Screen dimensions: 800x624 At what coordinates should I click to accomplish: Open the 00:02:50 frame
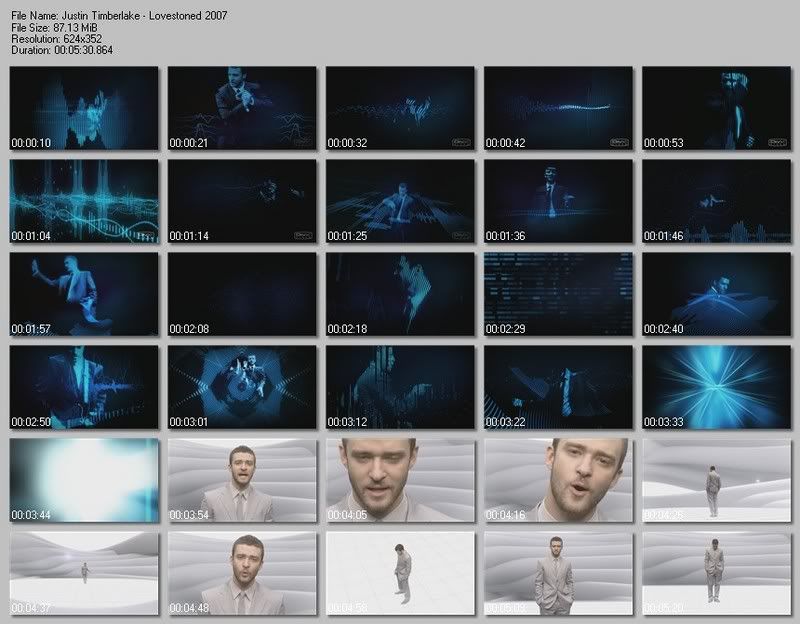(x=84, y=387)
